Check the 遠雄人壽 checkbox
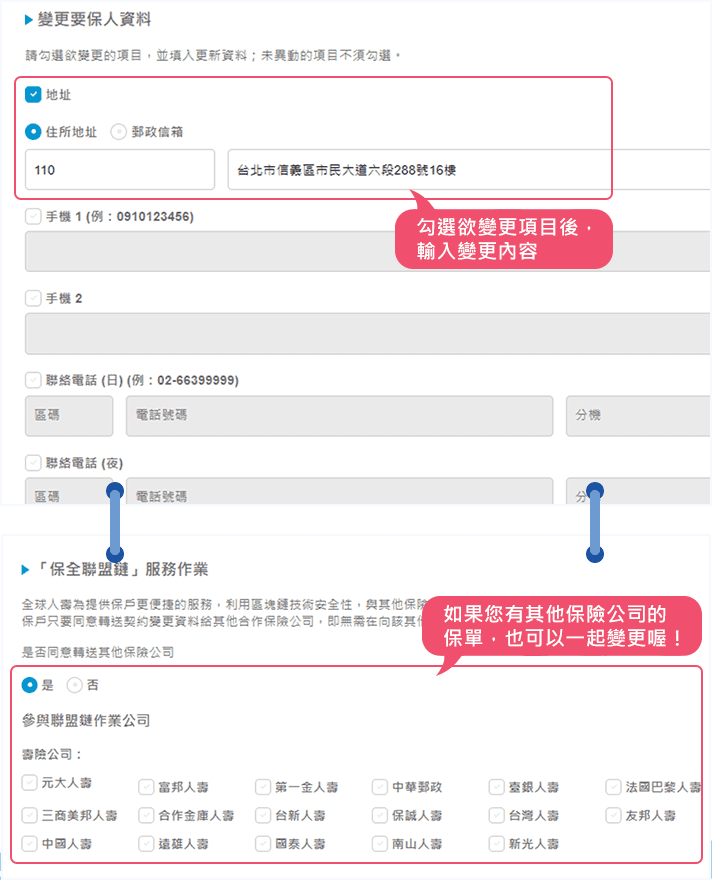712x880 pixels. [146, 843]
